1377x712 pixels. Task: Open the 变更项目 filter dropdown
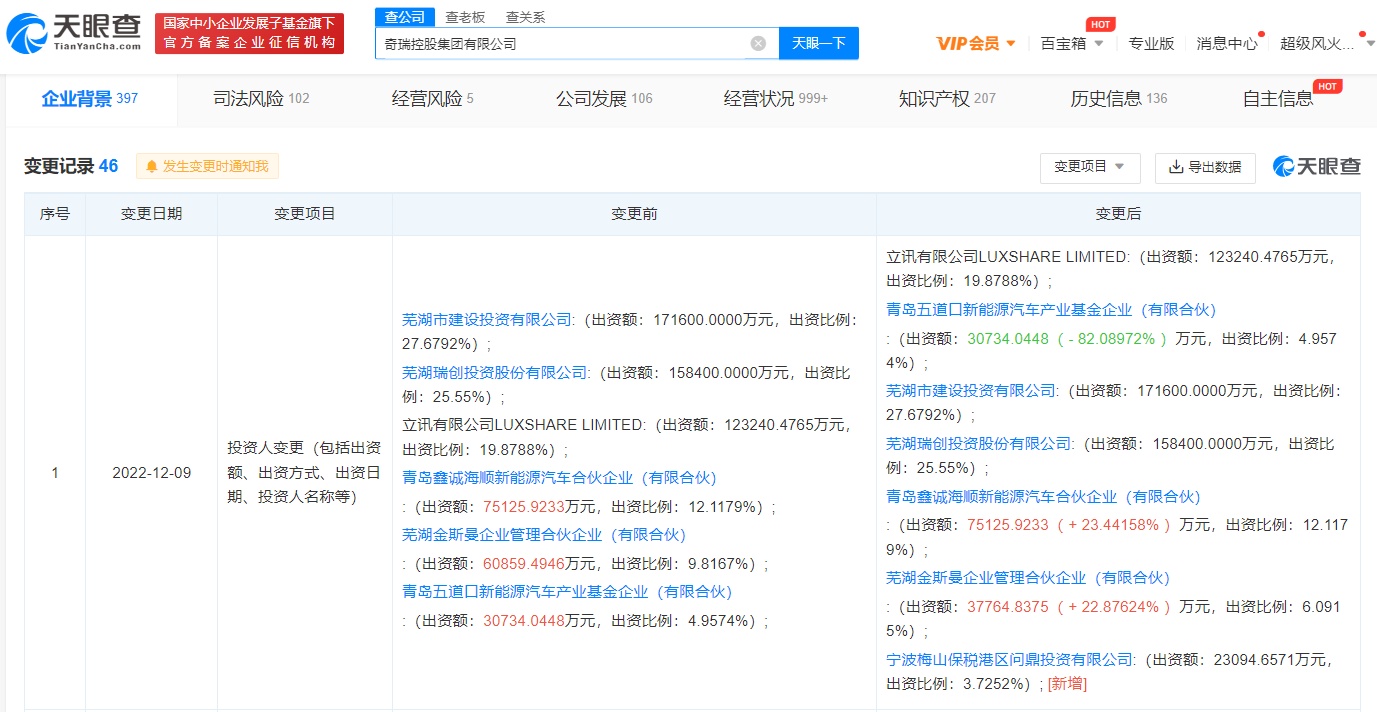tap(1089, 167)
